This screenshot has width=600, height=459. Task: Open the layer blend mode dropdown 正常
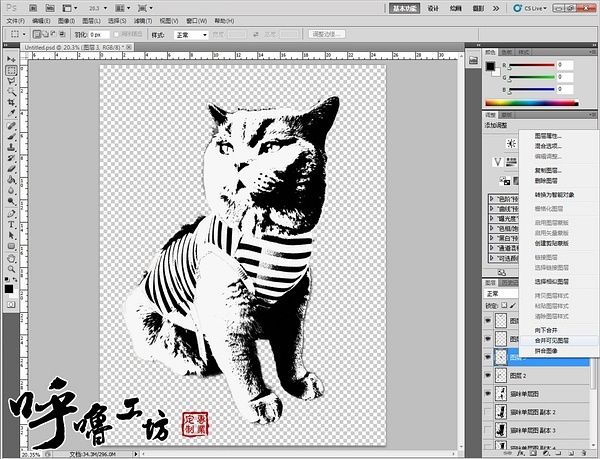coord(501,294)
